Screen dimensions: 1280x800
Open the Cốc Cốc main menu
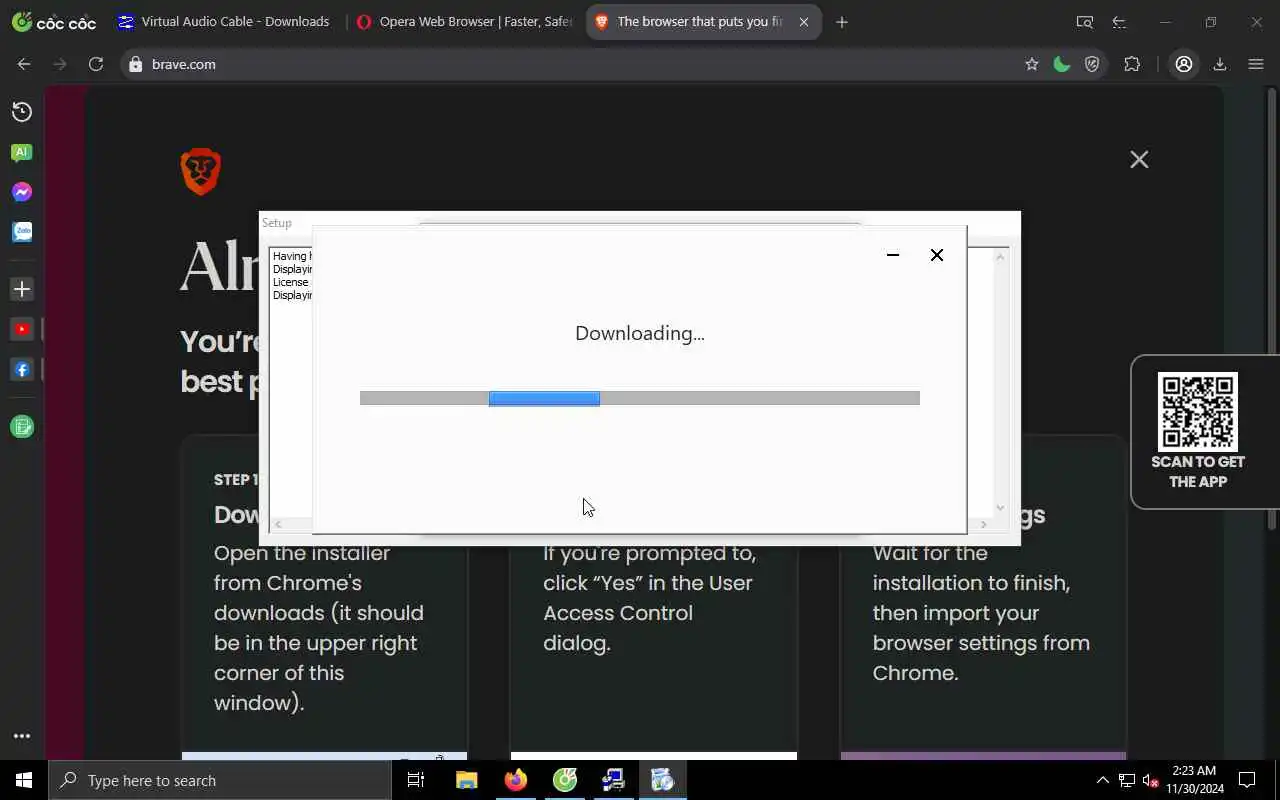click(1256, 64)
